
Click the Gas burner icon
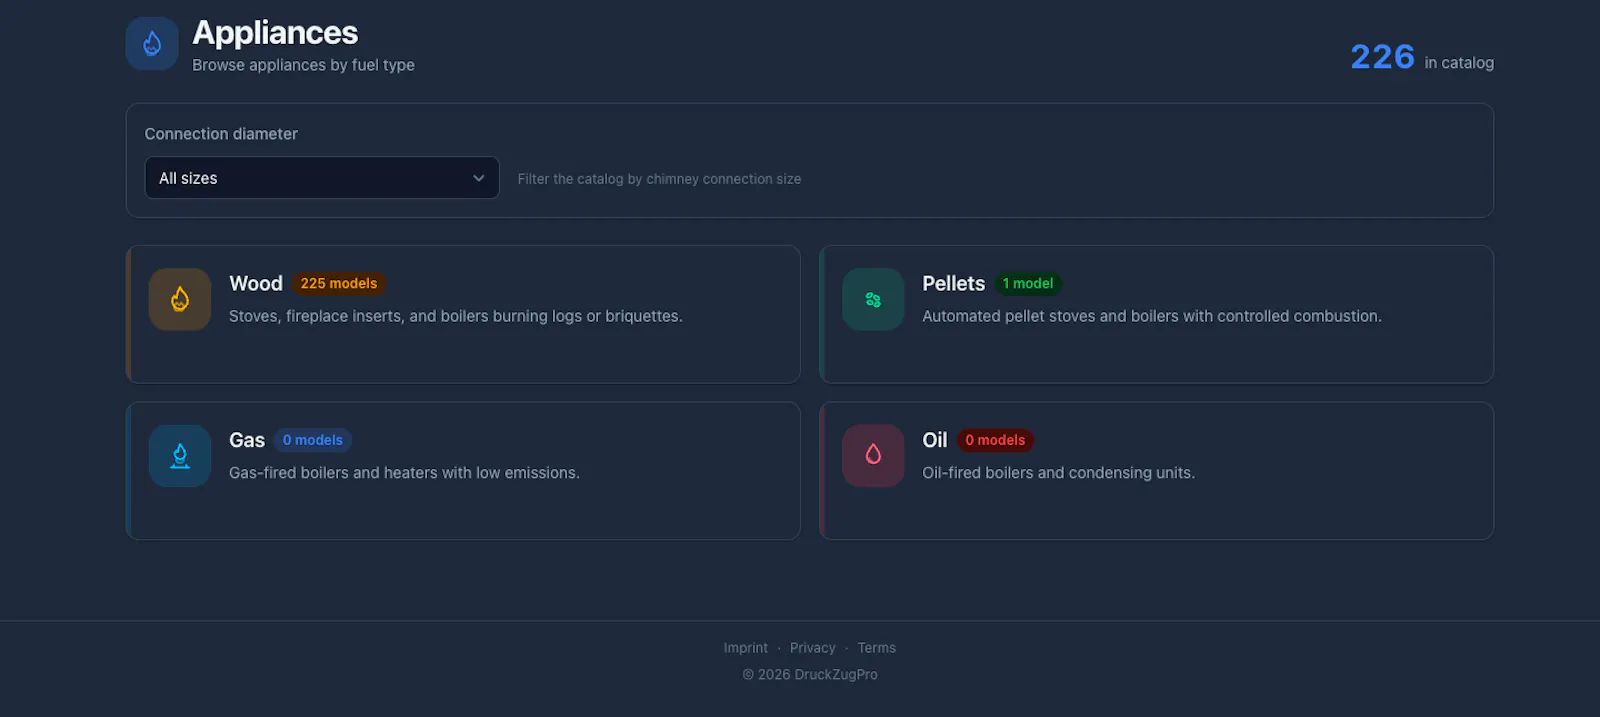click(180, 456)
